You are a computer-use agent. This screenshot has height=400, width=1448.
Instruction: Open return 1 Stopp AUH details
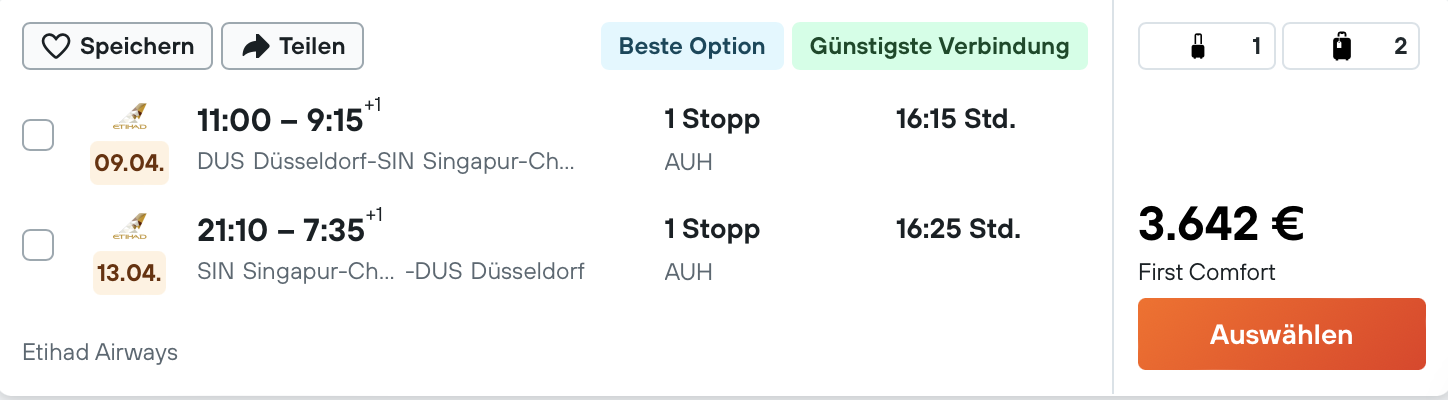tap(712, 230)
